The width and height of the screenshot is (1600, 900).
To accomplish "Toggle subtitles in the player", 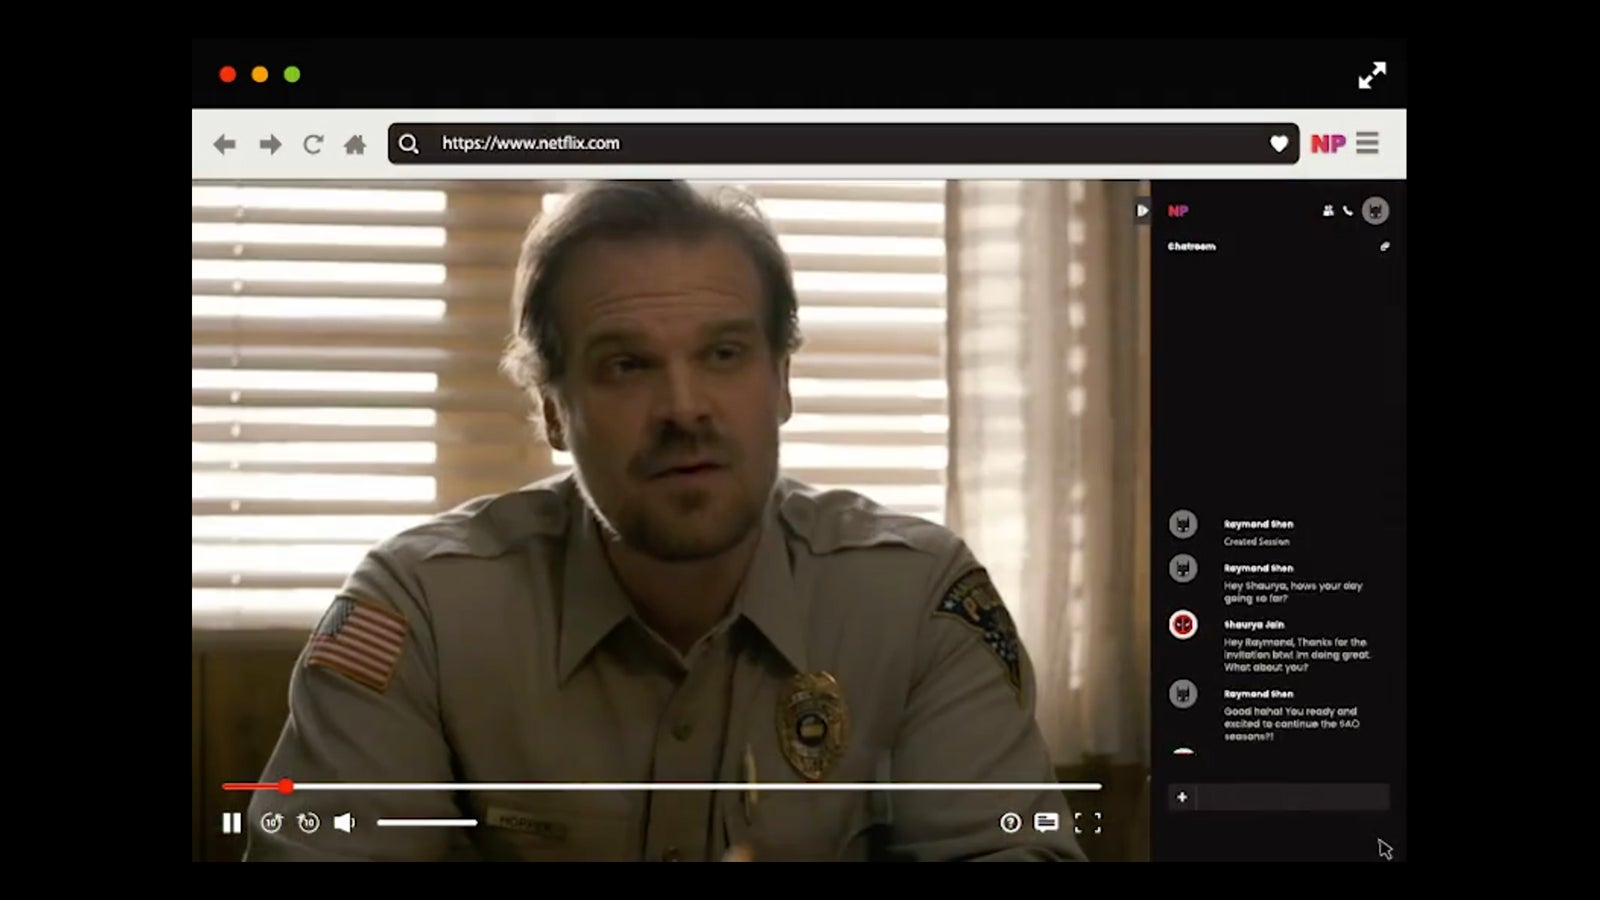I will pos(1046,823).
